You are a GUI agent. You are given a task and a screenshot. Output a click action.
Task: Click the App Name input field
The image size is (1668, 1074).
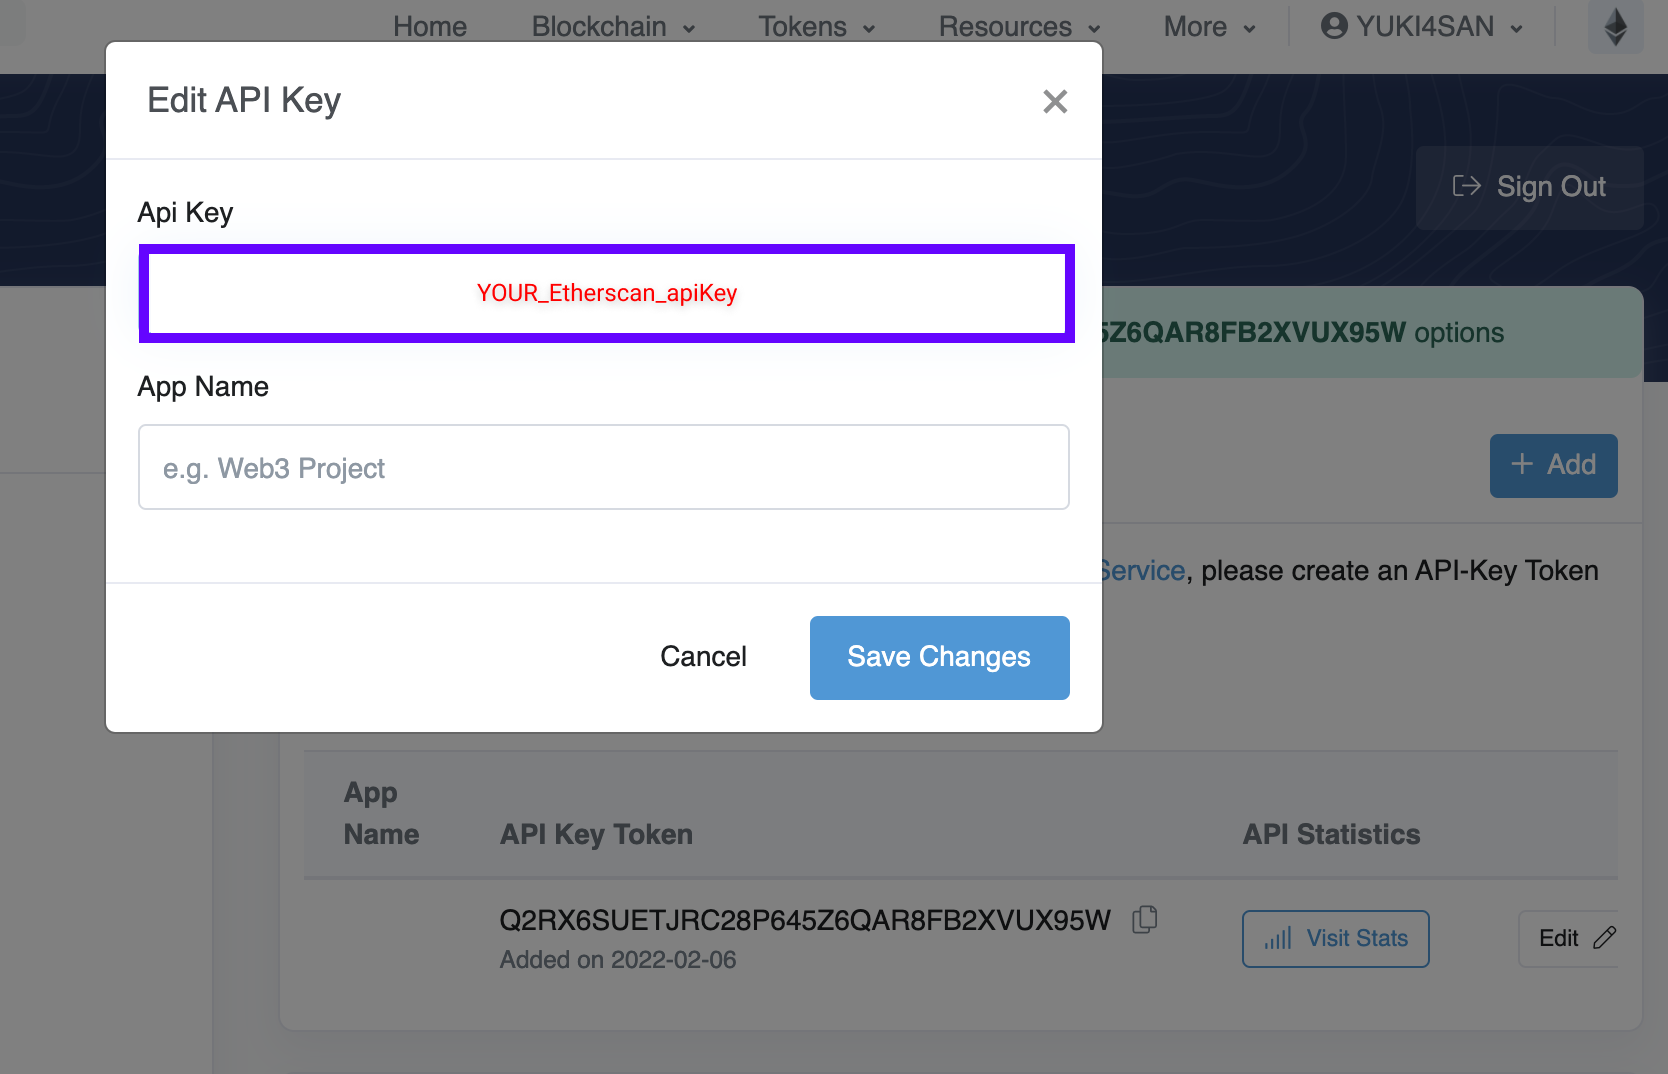604,467
